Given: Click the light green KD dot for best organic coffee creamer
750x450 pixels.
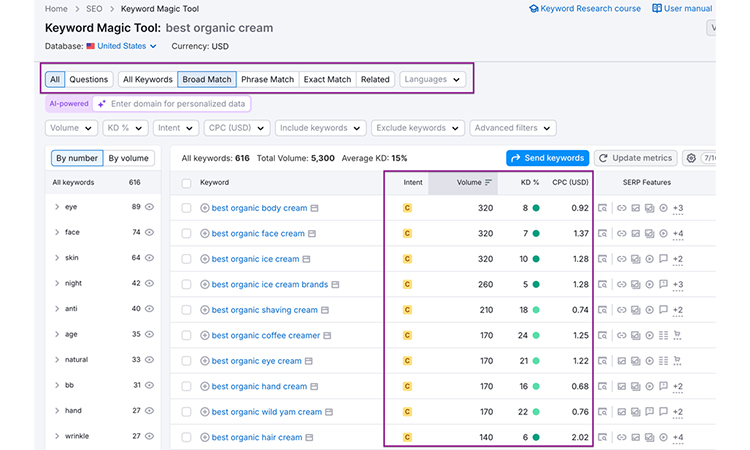Looking at the screenshot, I should 536,335.
